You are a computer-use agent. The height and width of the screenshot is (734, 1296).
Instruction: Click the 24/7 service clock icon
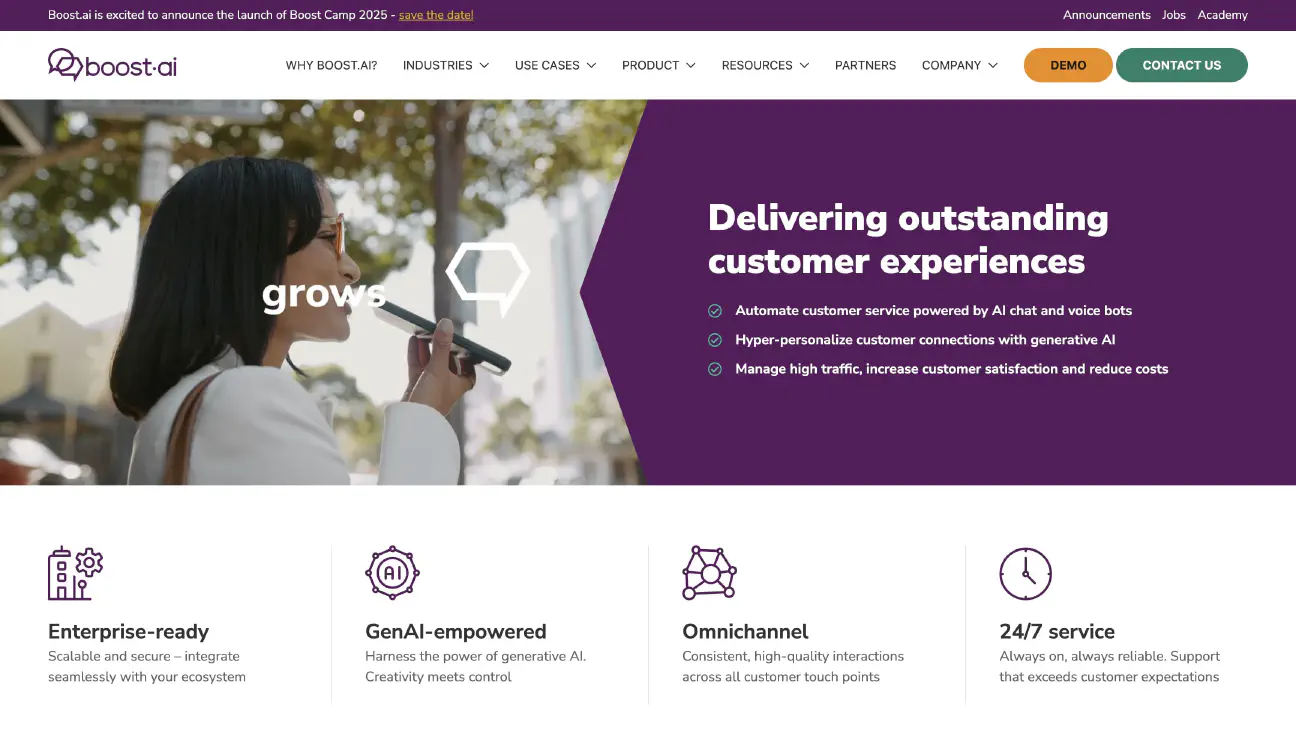pos(1026,573)
